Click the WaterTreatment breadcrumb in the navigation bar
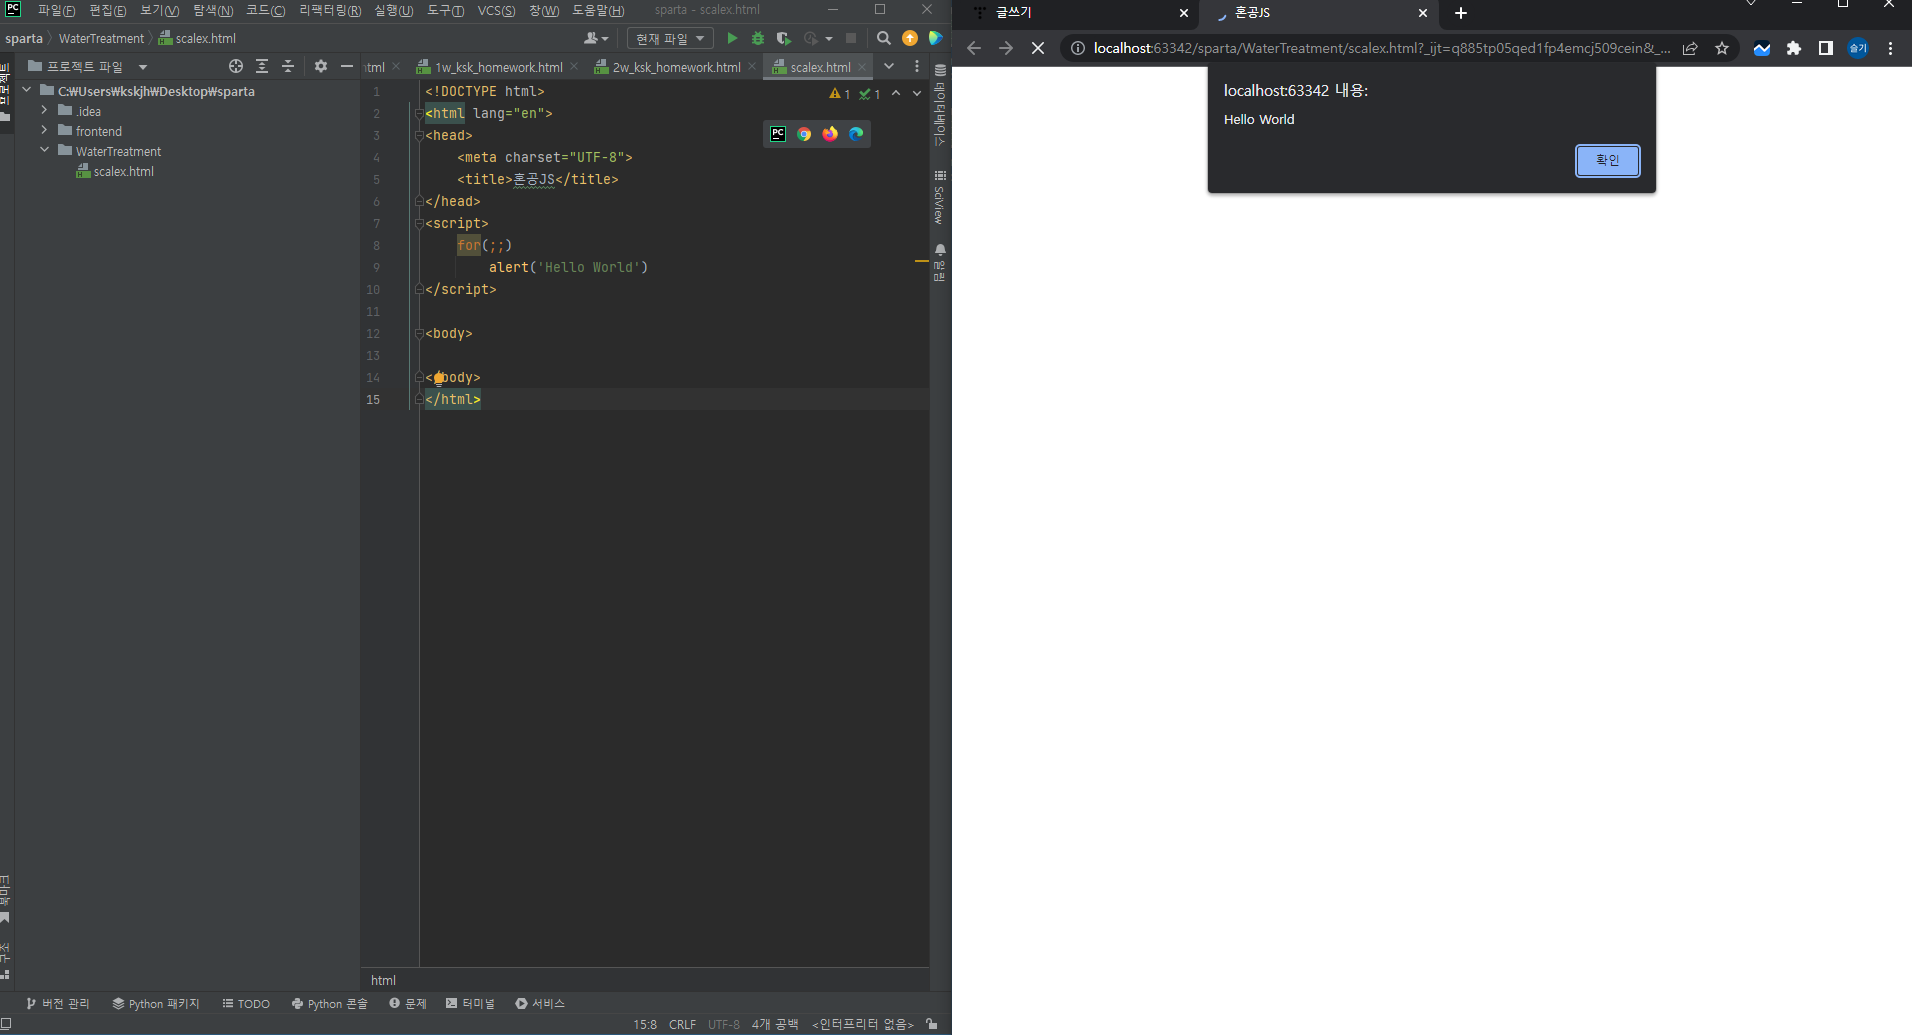 pyautogui.click(x=101, y=38)
